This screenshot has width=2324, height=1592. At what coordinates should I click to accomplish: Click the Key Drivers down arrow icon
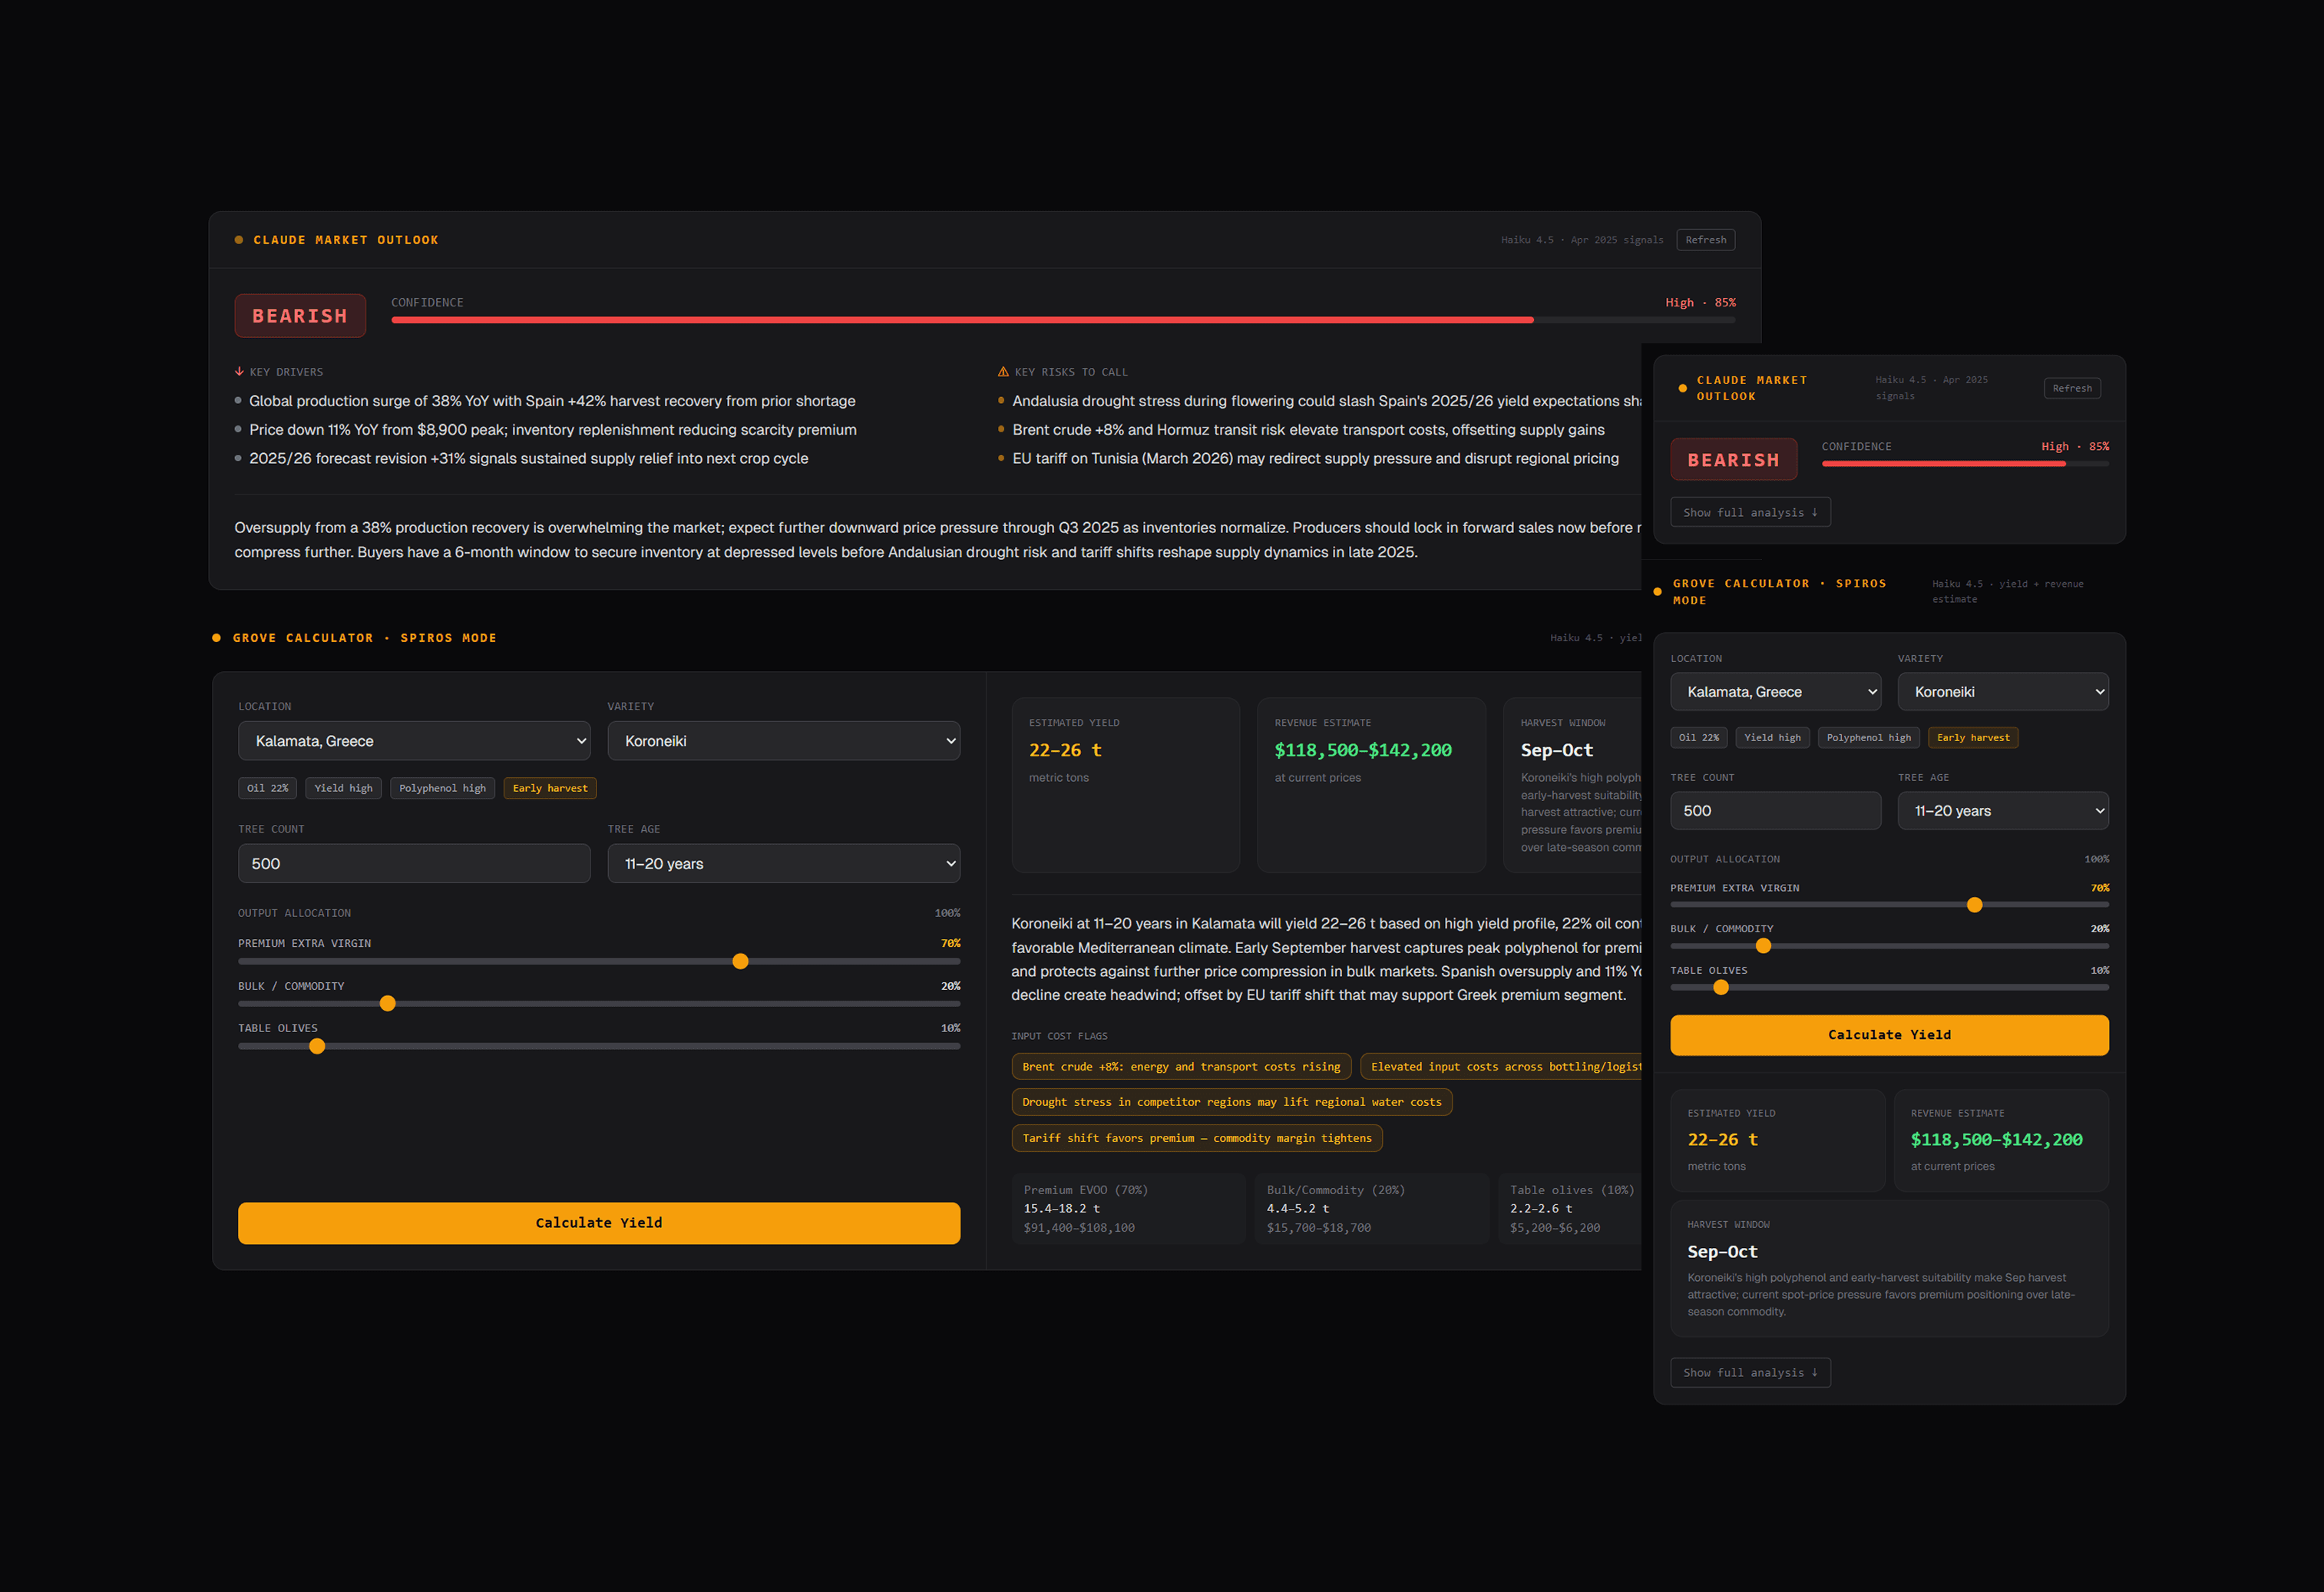pyautogui.click(x=239, y=372)
